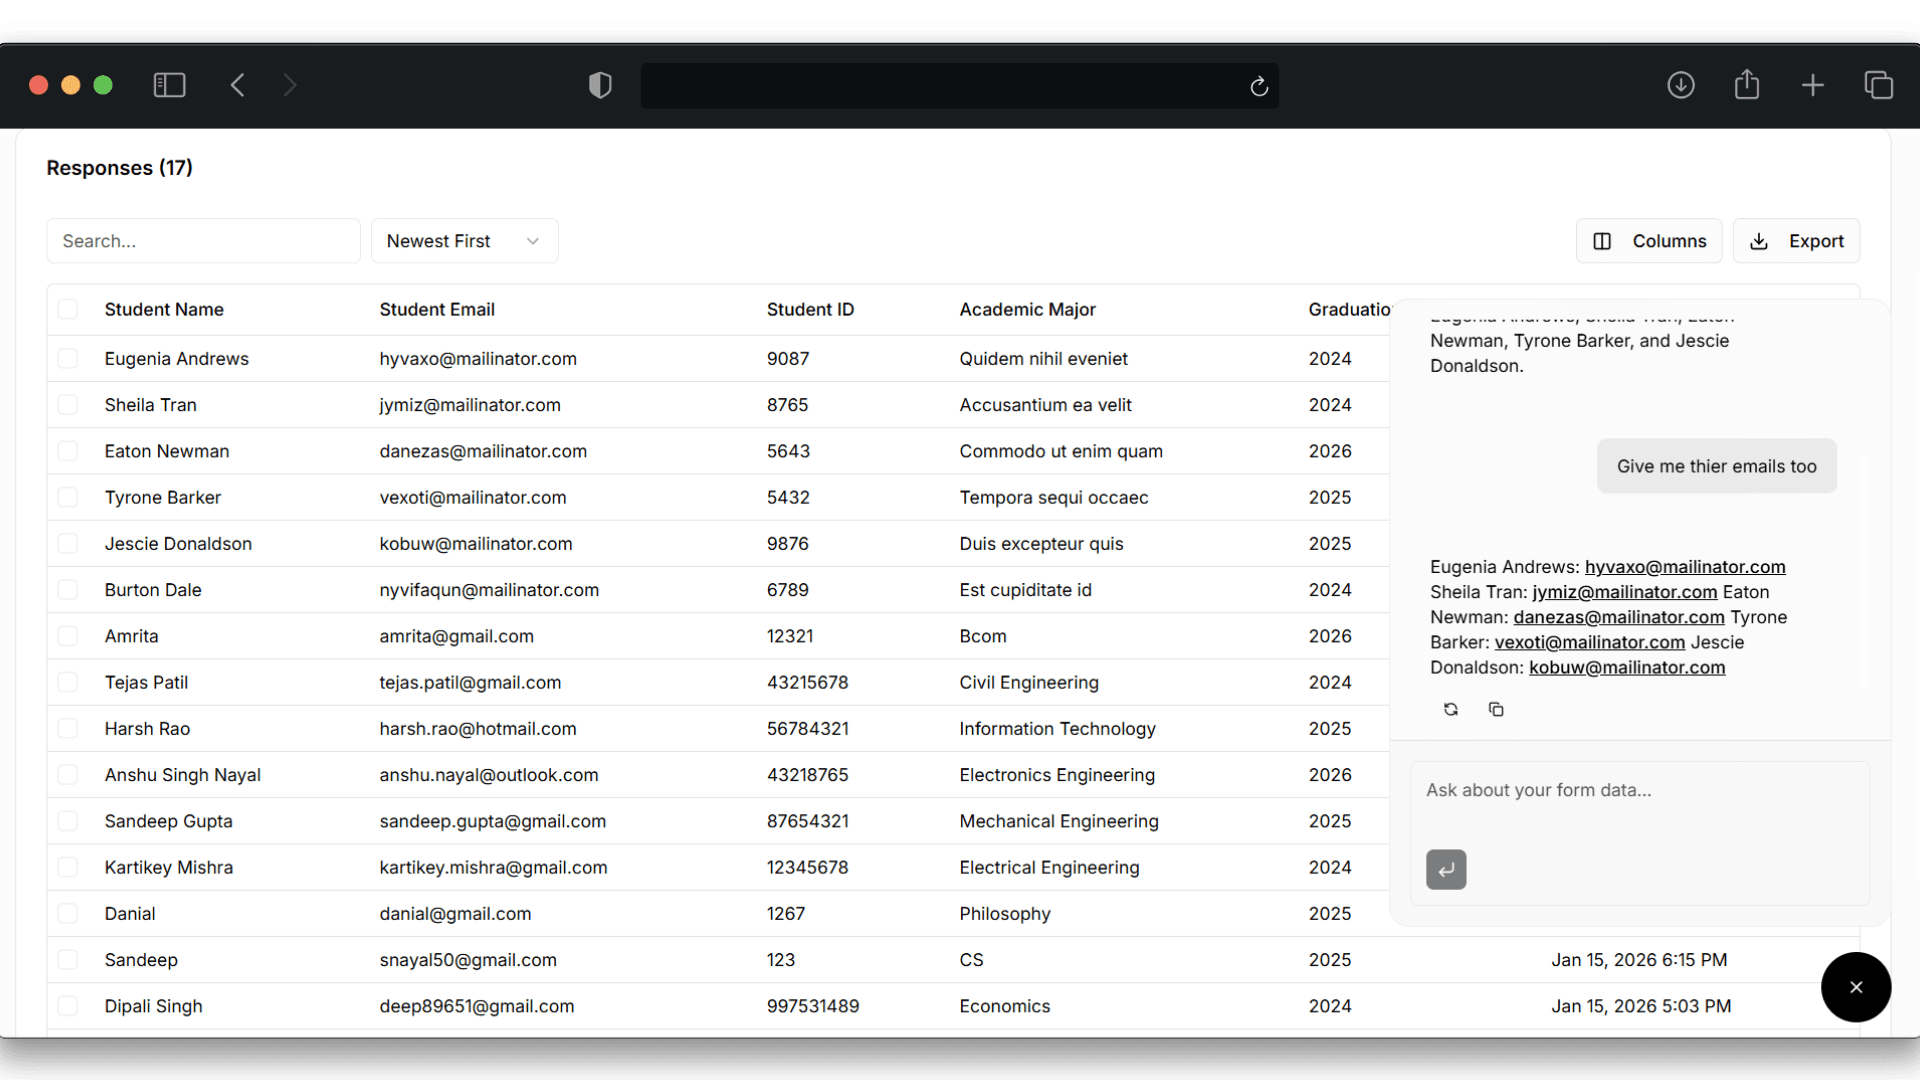
Task: Open a new tab with plus icon
Action: [1813, 85]
